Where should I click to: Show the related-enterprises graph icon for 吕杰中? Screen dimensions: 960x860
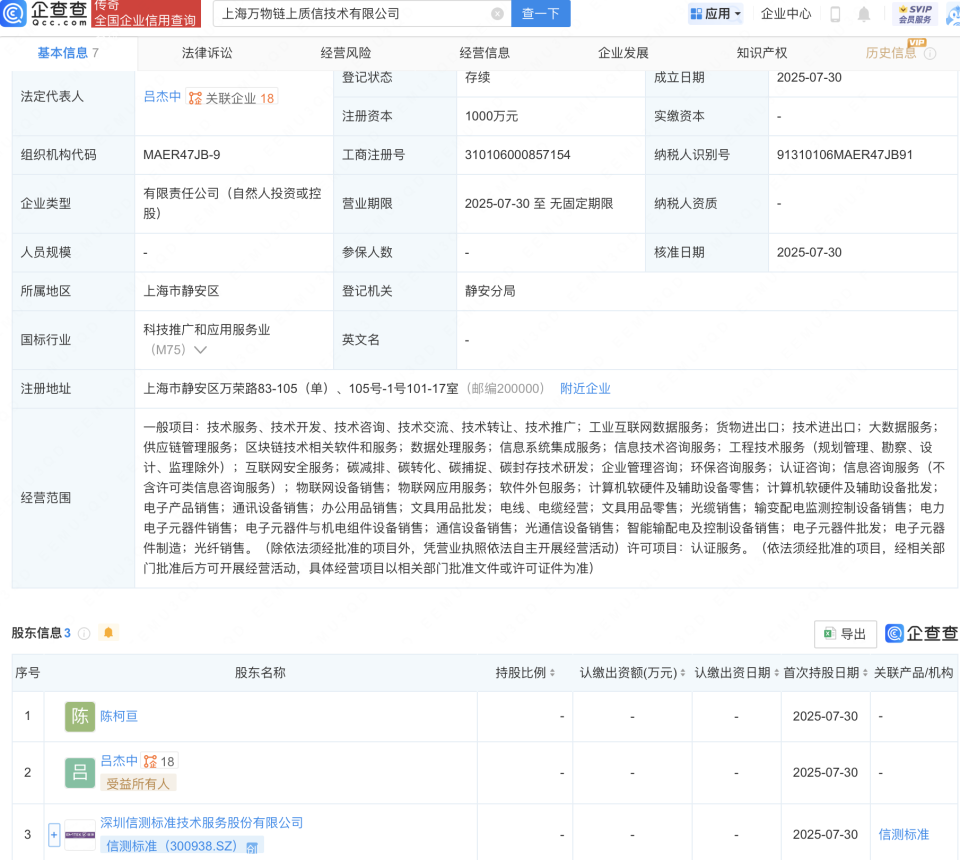pos(195,98)
